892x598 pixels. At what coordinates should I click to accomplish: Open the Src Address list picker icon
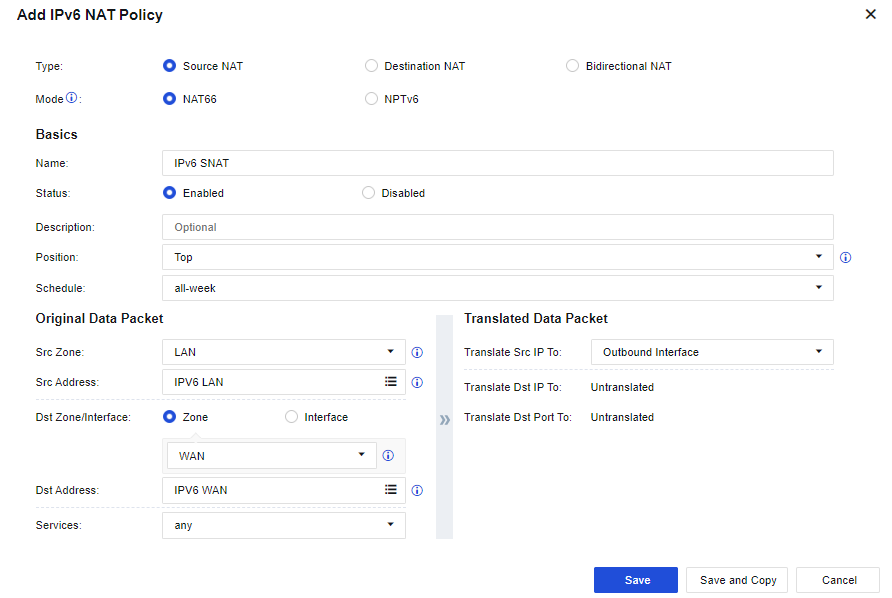391,382
